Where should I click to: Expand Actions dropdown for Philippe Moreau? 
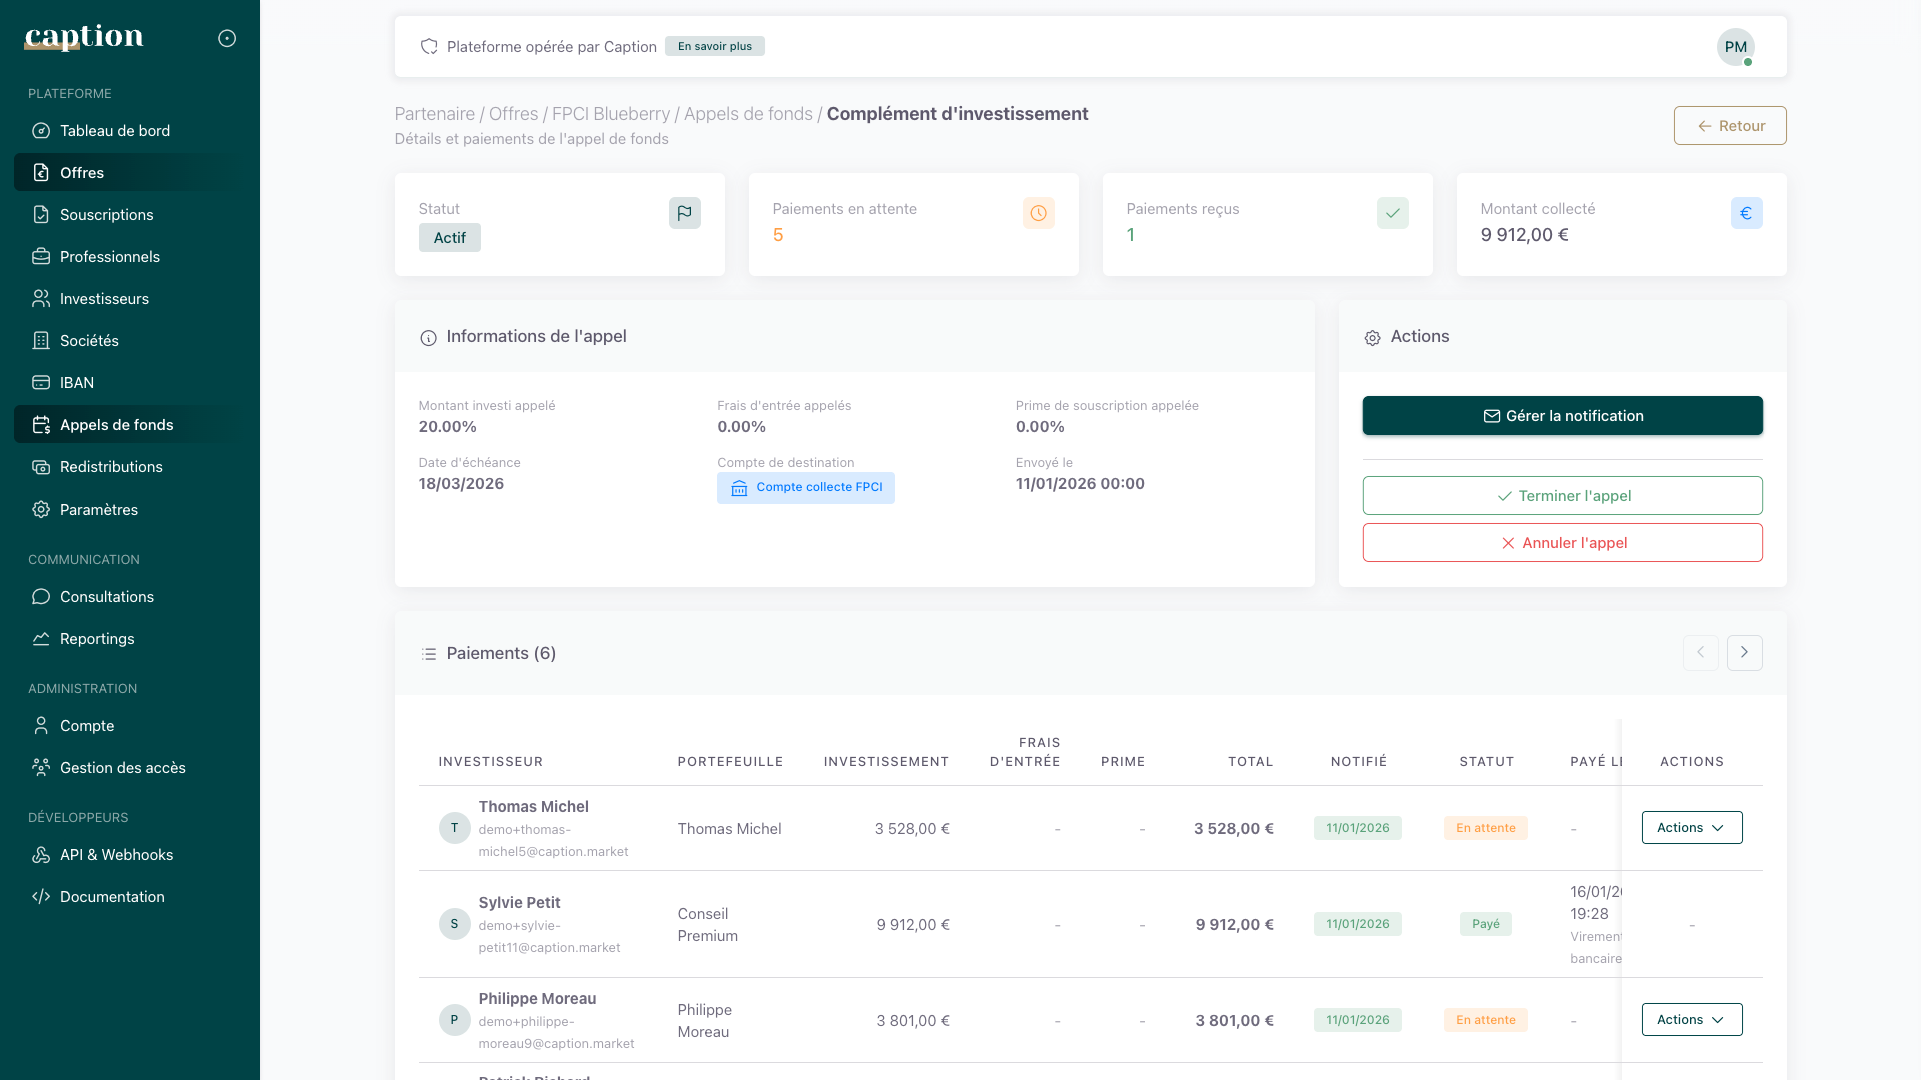click(x=1691, y=1020)
